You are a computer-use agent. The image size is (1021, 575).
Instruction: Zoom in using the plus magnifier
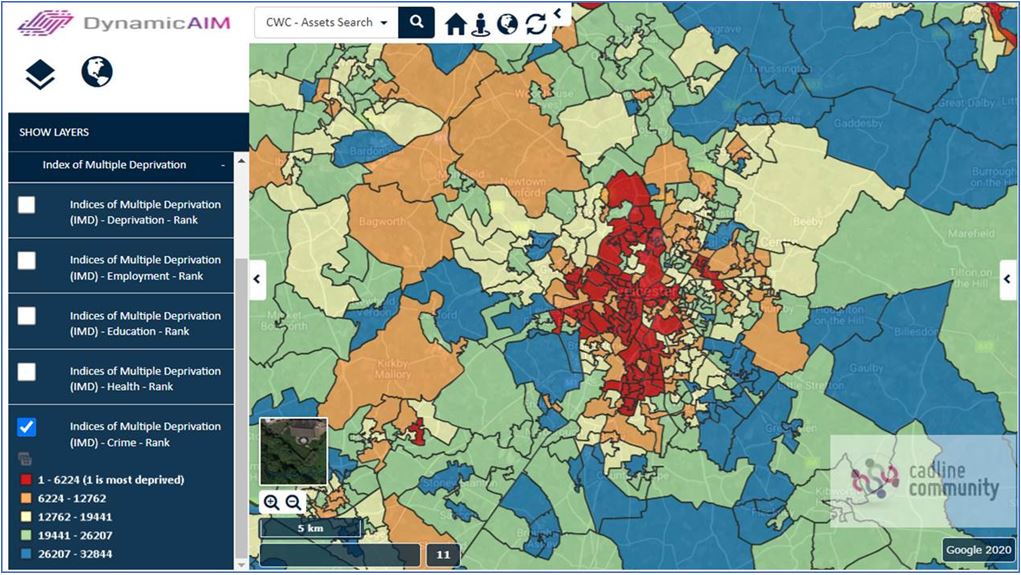(x=272, y=503)
